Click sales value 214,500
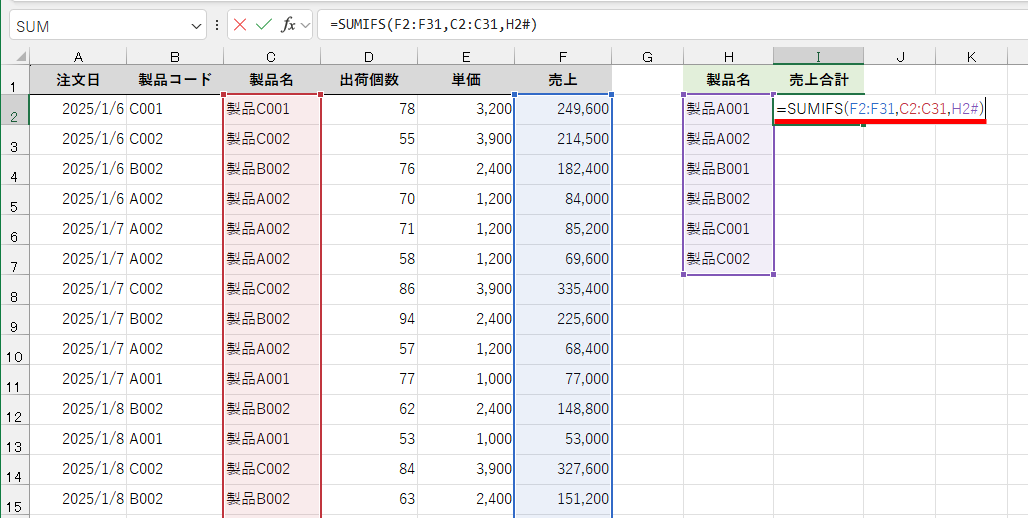The width and height of the screenshot is (1028, 518). 563,139
